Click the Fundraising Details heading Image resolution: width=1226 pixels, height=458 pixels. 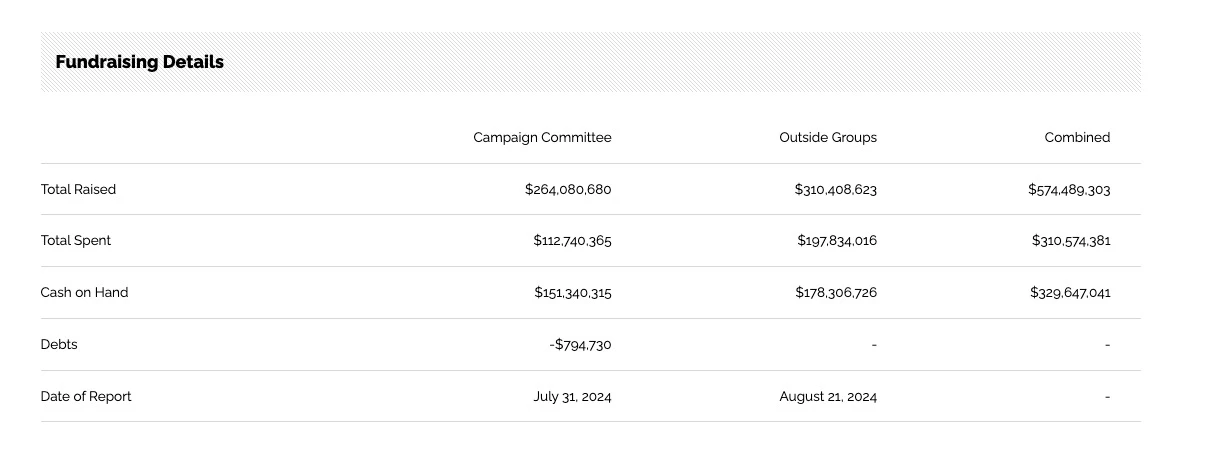pyautogui.click(x=139, y=62)
